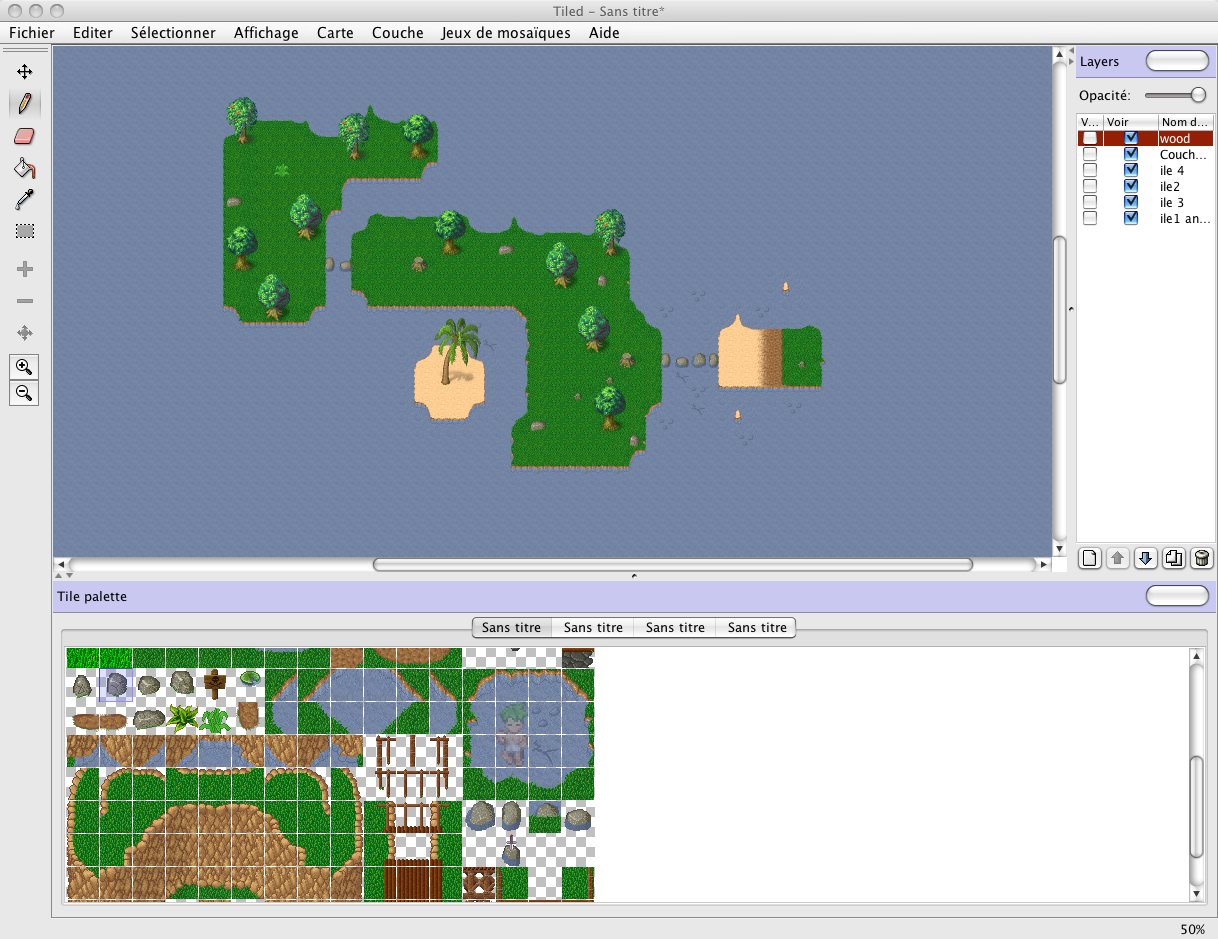
Task: Select the pencil paint tool
Action: 25,103
